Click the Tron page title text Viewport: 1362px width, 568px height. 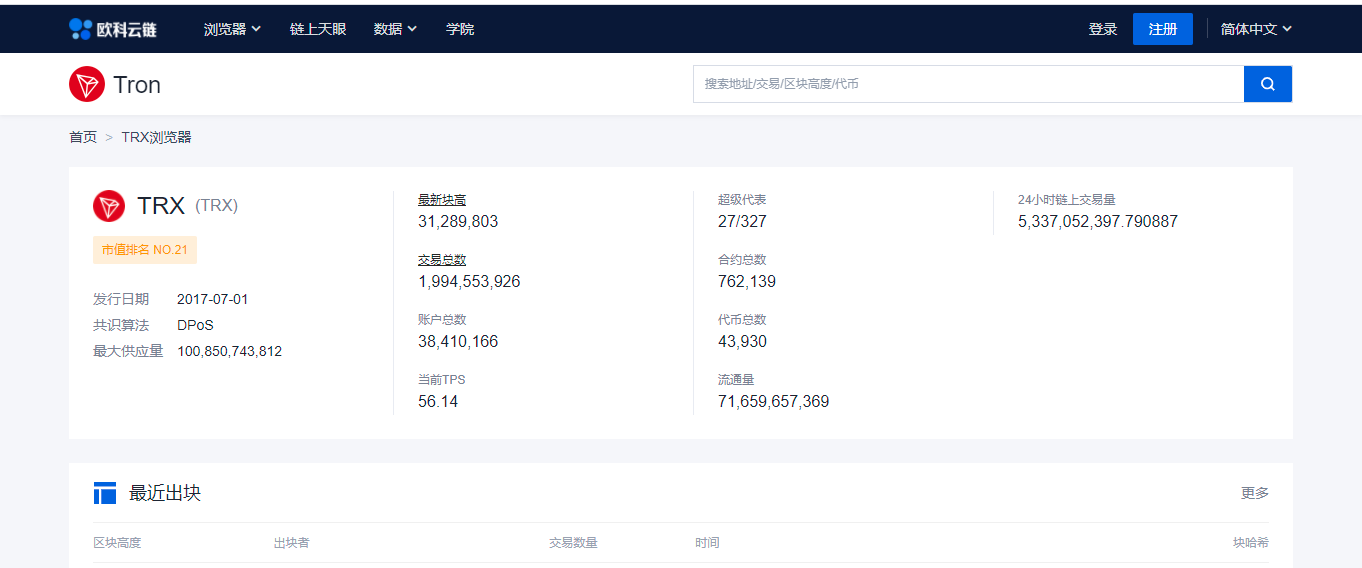137,85
